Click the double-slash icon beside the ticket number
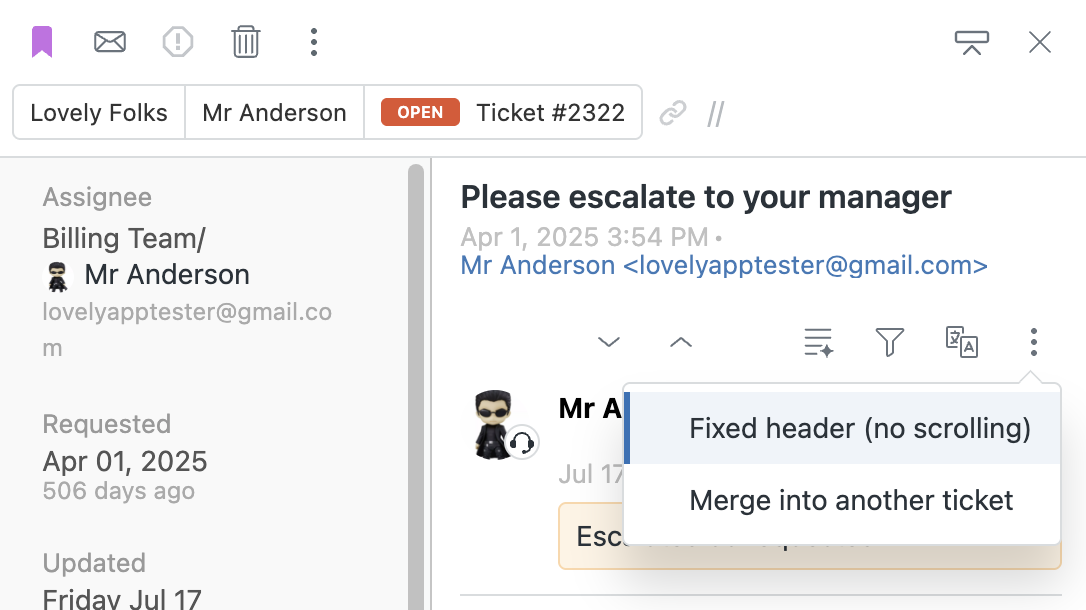The width and height of the screenshot is (1086, 610). tap(716, 114)
